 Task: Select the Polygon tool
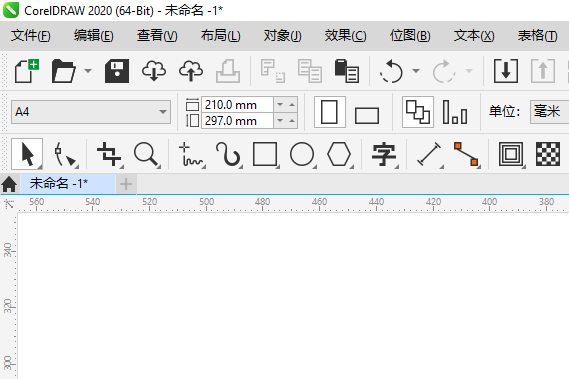pos(339,154)
